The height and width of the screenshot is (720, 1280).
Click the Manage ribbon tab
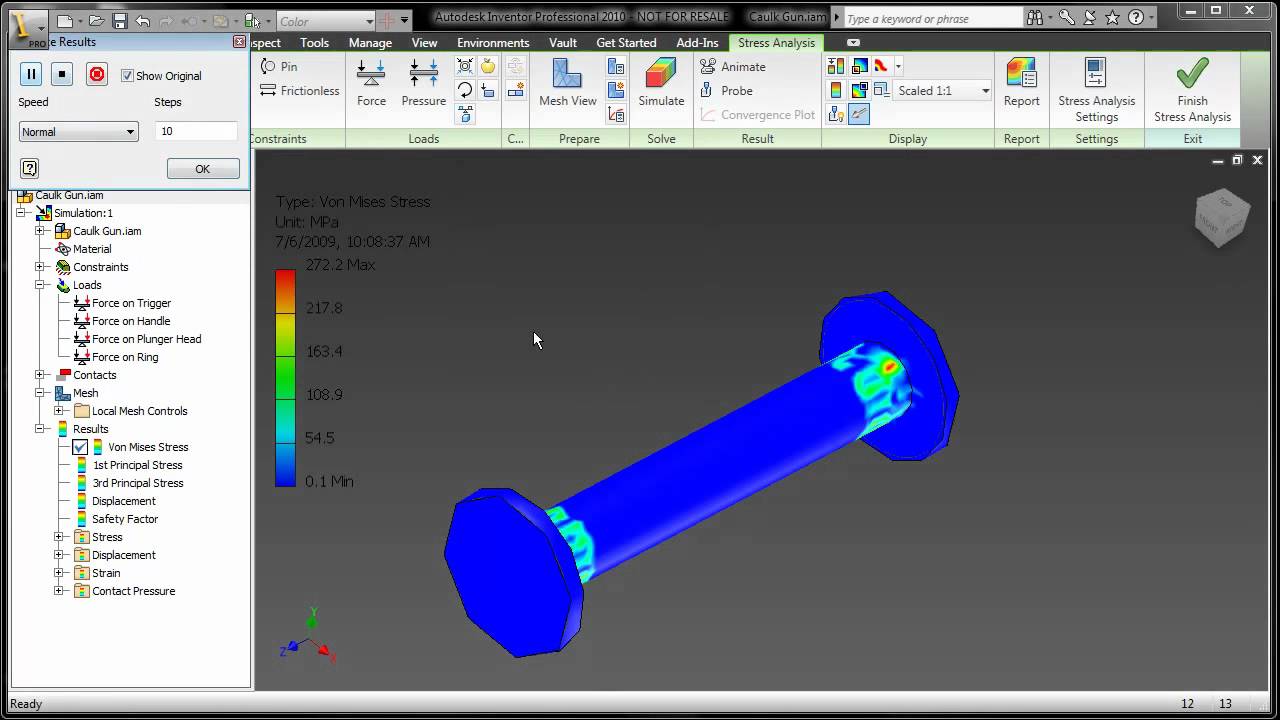click(x=370, y=43)
